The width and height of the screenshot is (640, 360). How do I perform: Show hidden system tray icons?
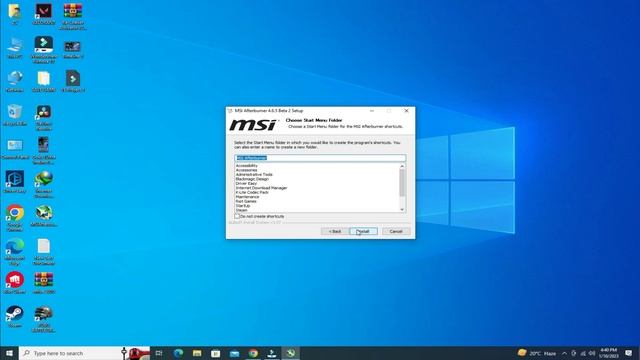coord(564,353)
